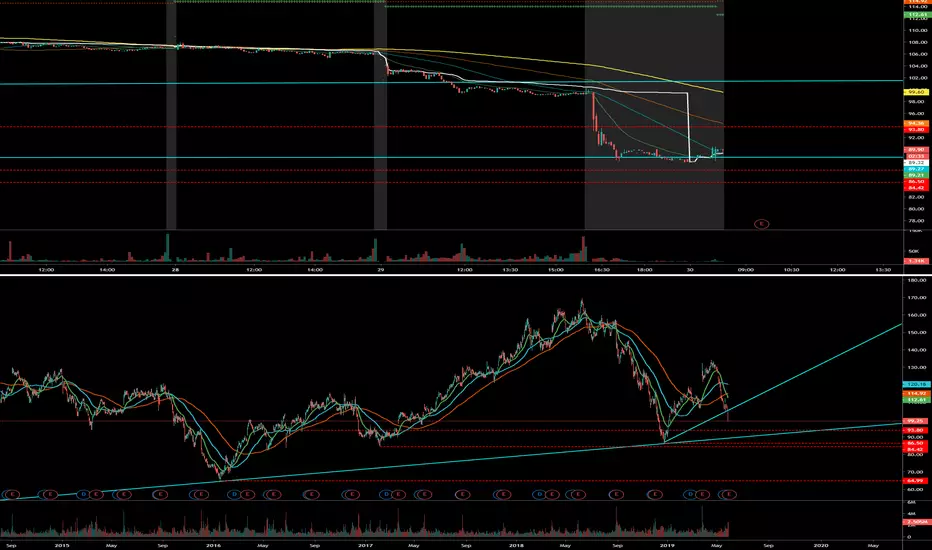Click the 16:30 time axis label
The image size is (932, 550).
(602, 270)
